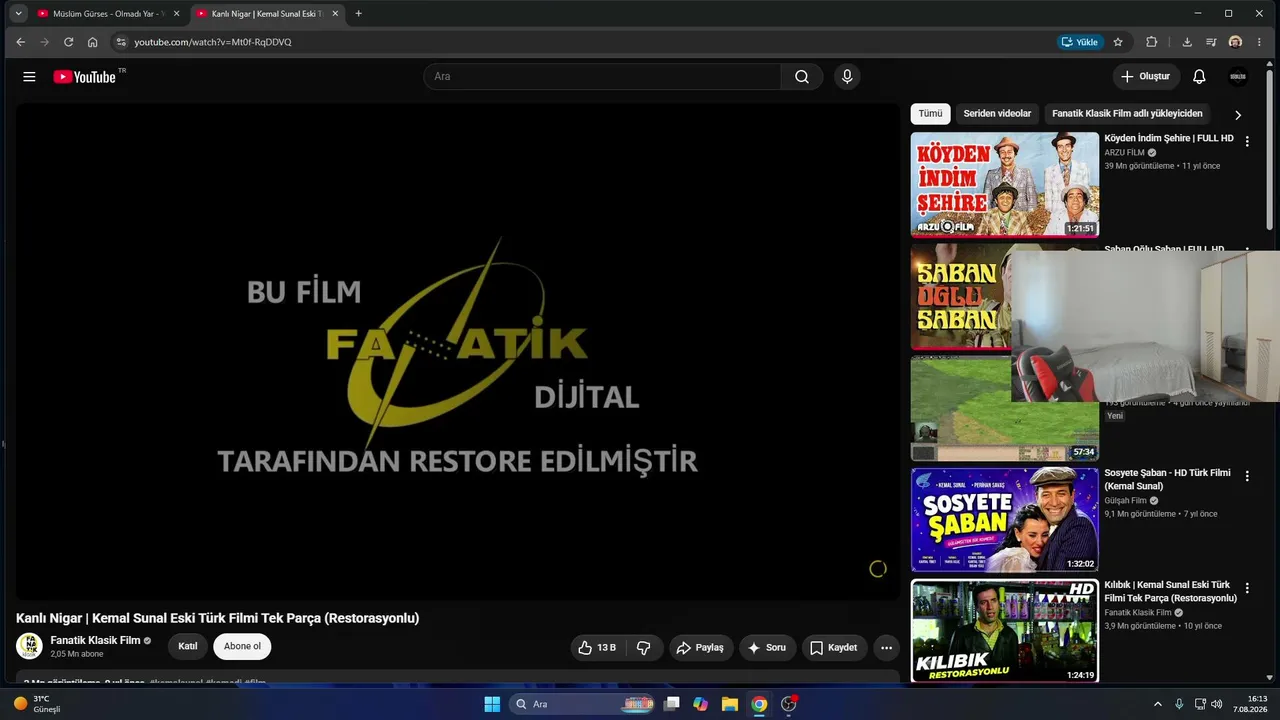Open Gülşah Film channel link

1125,501
